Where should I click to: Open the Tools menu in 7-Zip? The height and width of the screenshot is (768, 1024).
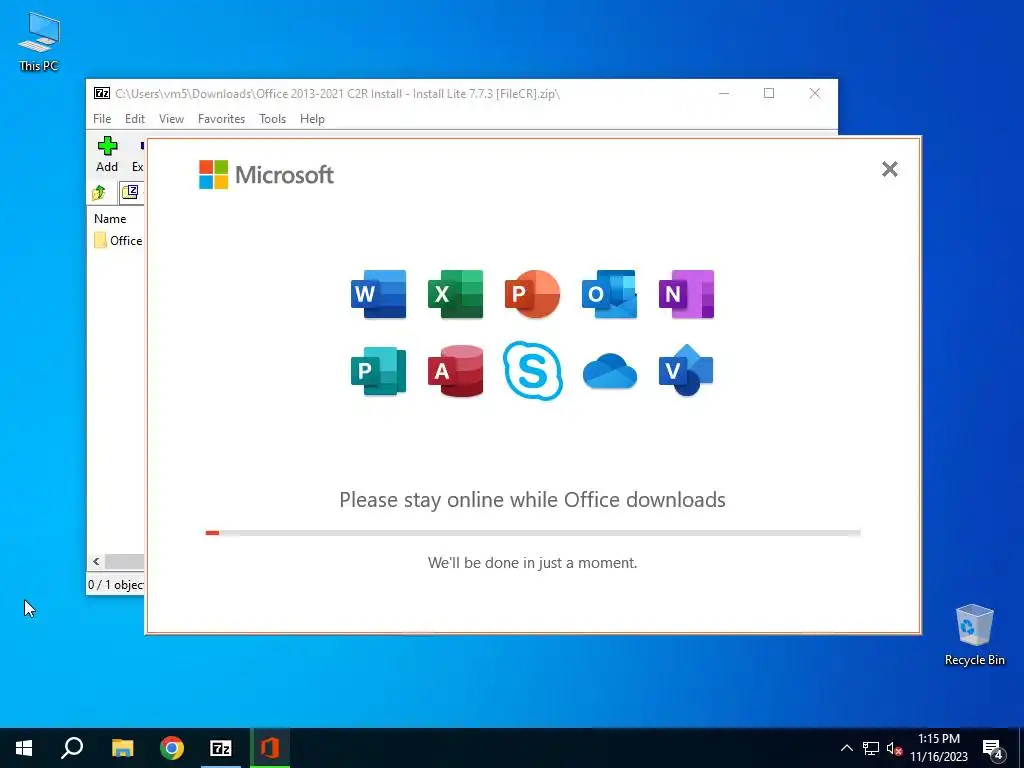tap(272, 119)
